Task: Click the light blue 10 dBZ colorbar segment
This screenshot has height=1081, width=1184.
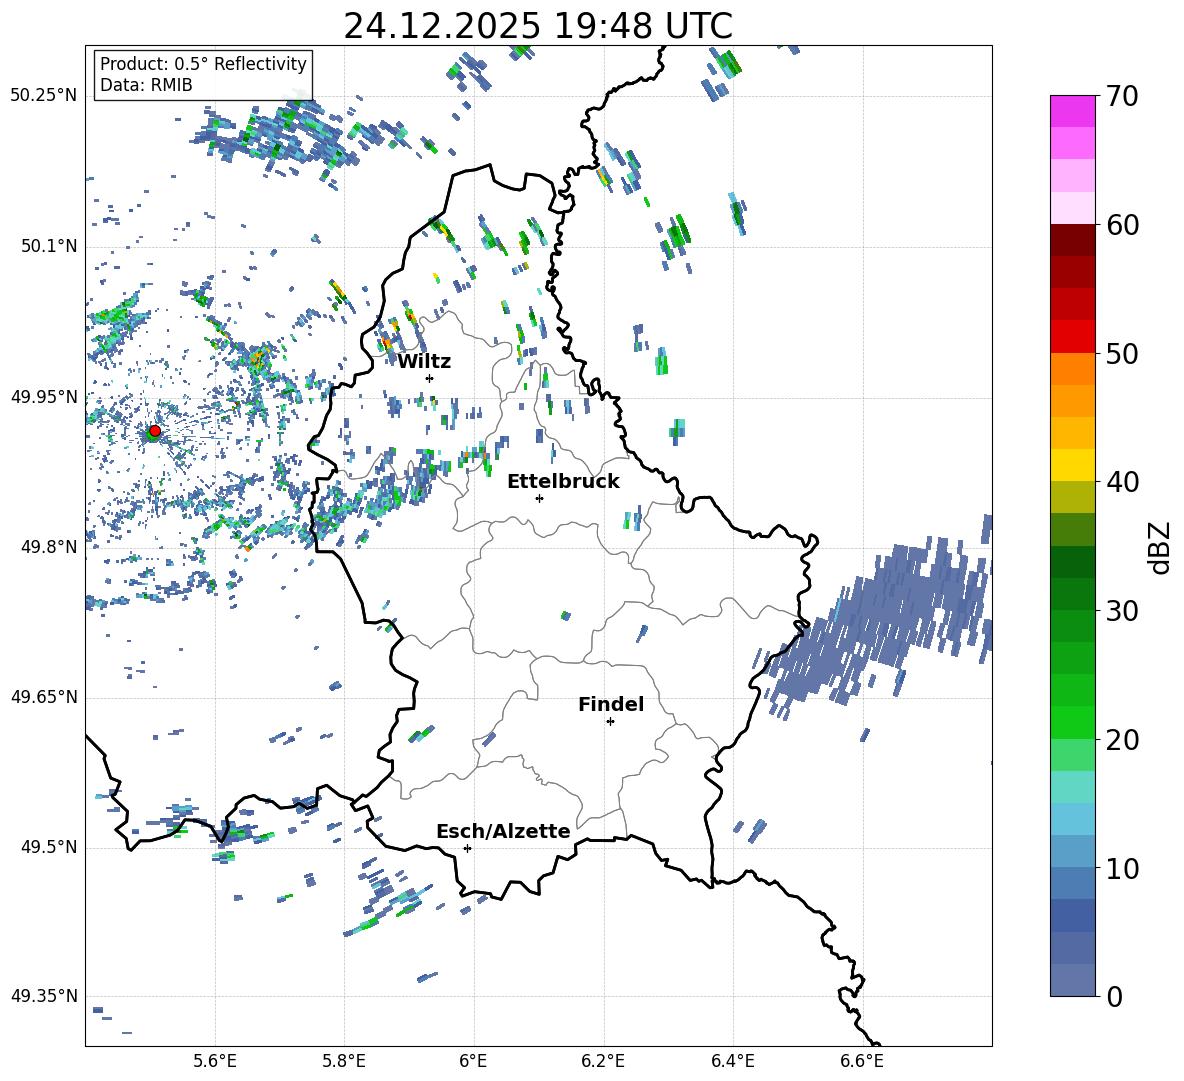Action: tap(1072, 851)
